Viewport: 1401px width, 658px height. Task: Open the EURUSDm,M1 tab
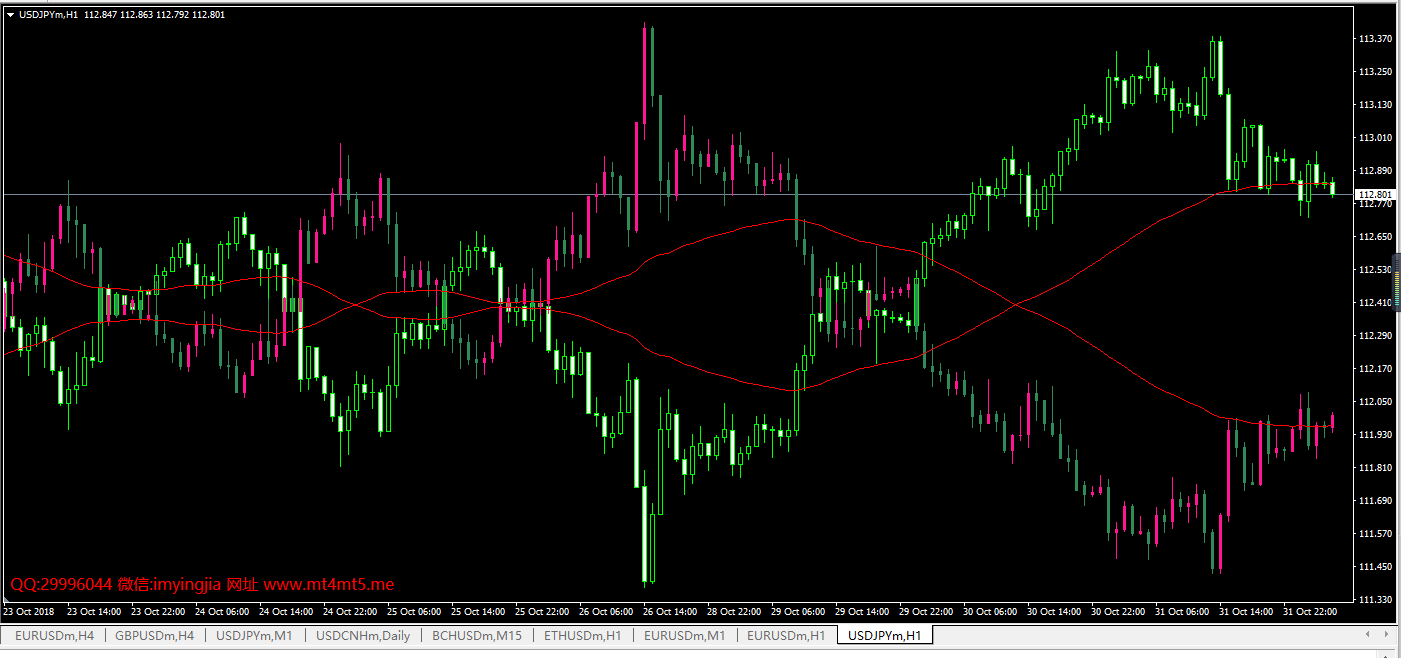[x=685, y=635]
